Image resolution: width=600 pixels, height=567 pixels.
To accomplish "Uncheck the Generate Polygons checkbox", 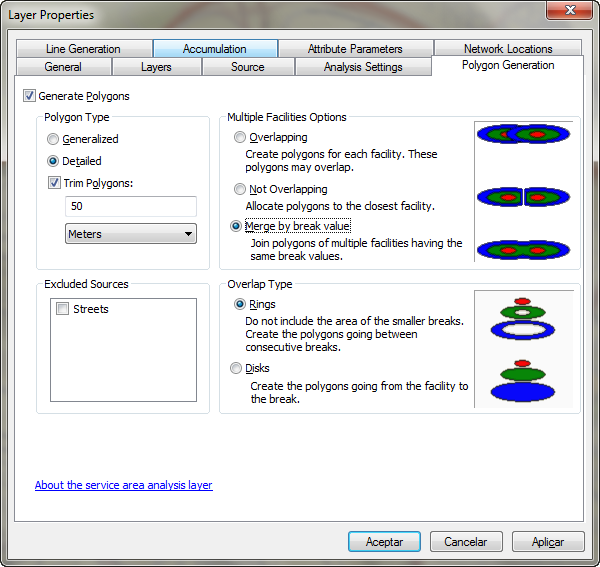I will pyautogui.click(x=28, y=96).
